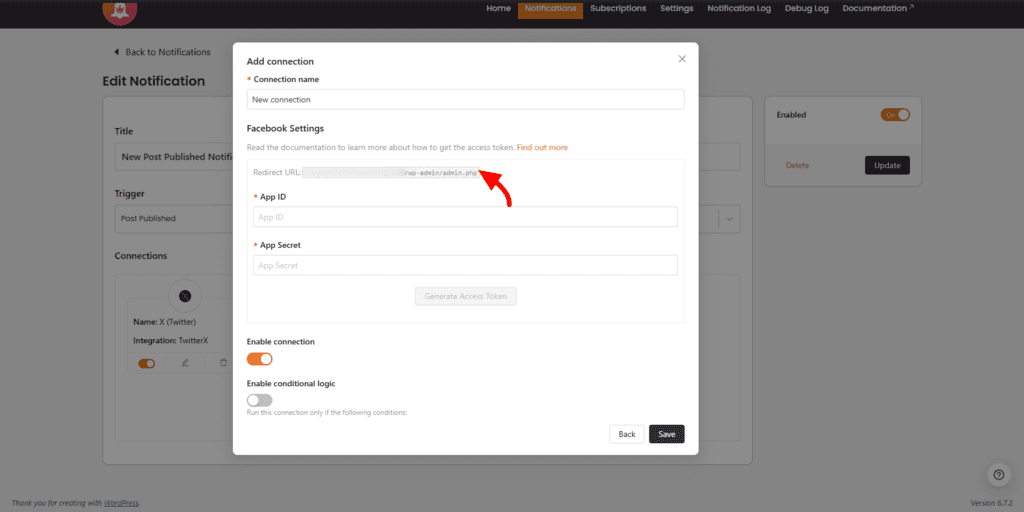
Task: Toggle the Enable connection switch
Action: pyautogui.click(x=259, y=359)
